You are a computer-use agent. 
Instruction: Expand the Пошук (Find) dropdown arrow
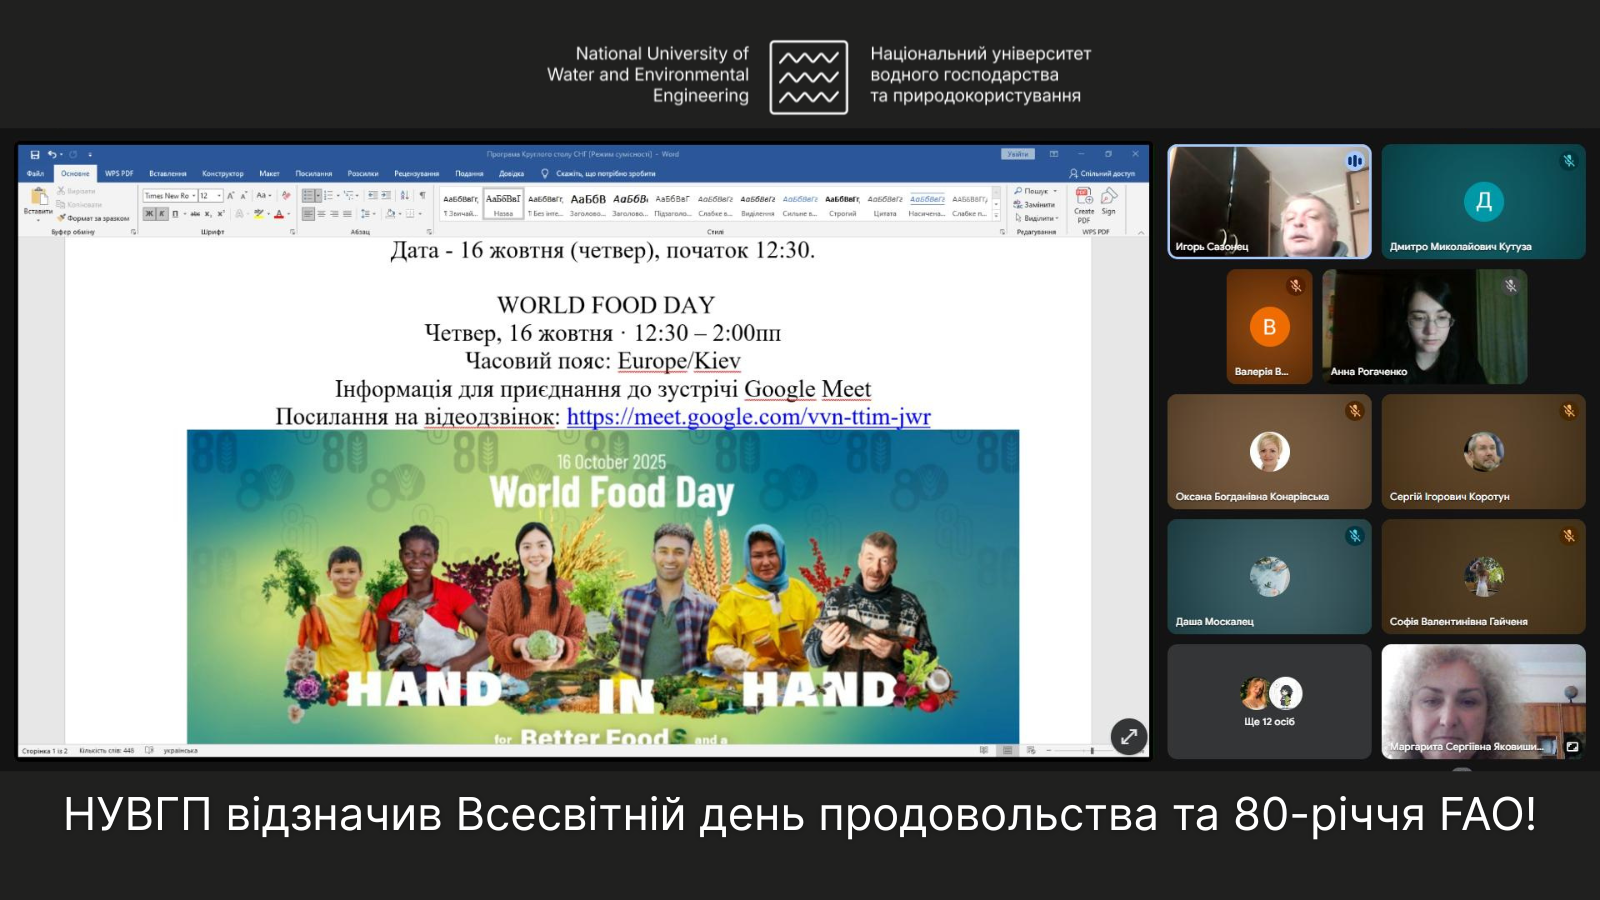[x=1055, y=191]
